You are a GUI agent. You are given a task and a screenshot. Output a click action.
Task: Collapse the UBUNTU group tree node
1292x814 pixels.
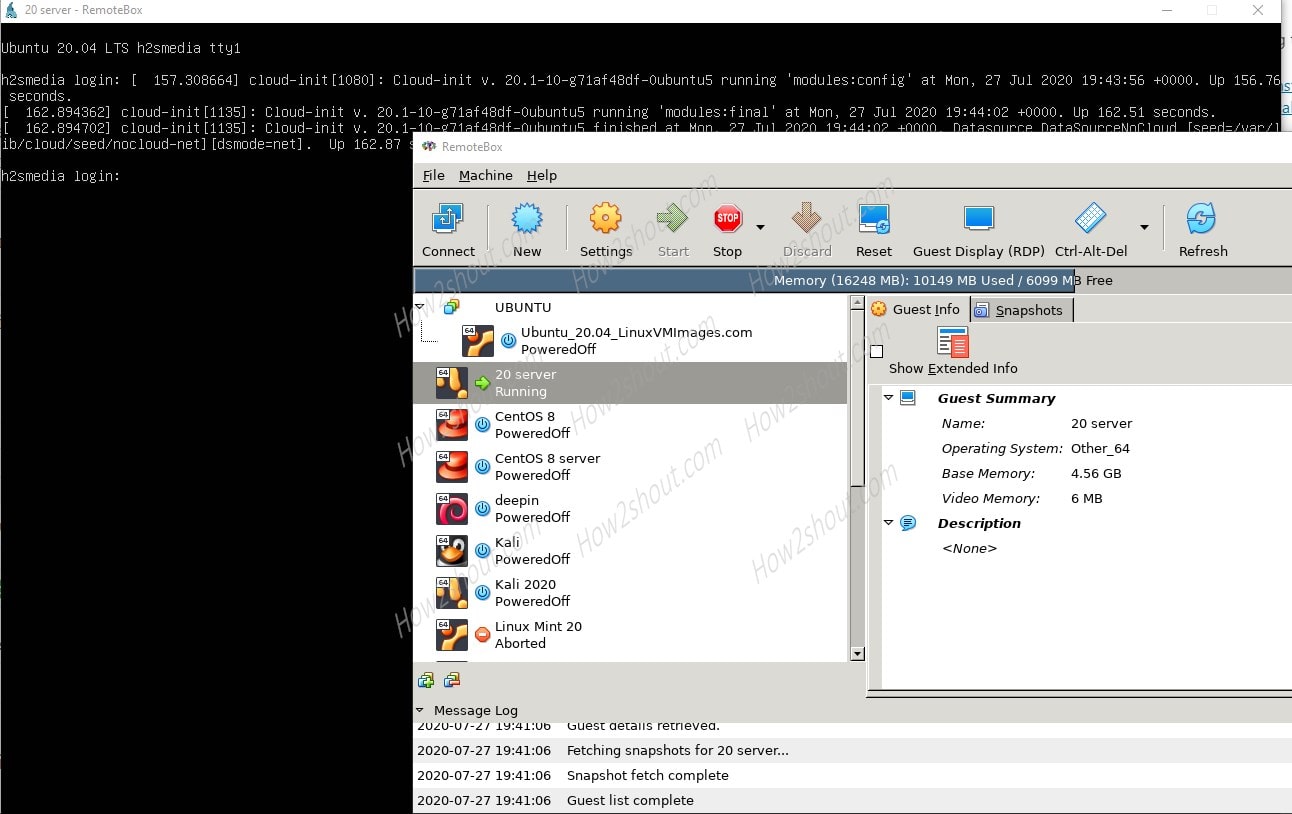(x=419, y=307)
